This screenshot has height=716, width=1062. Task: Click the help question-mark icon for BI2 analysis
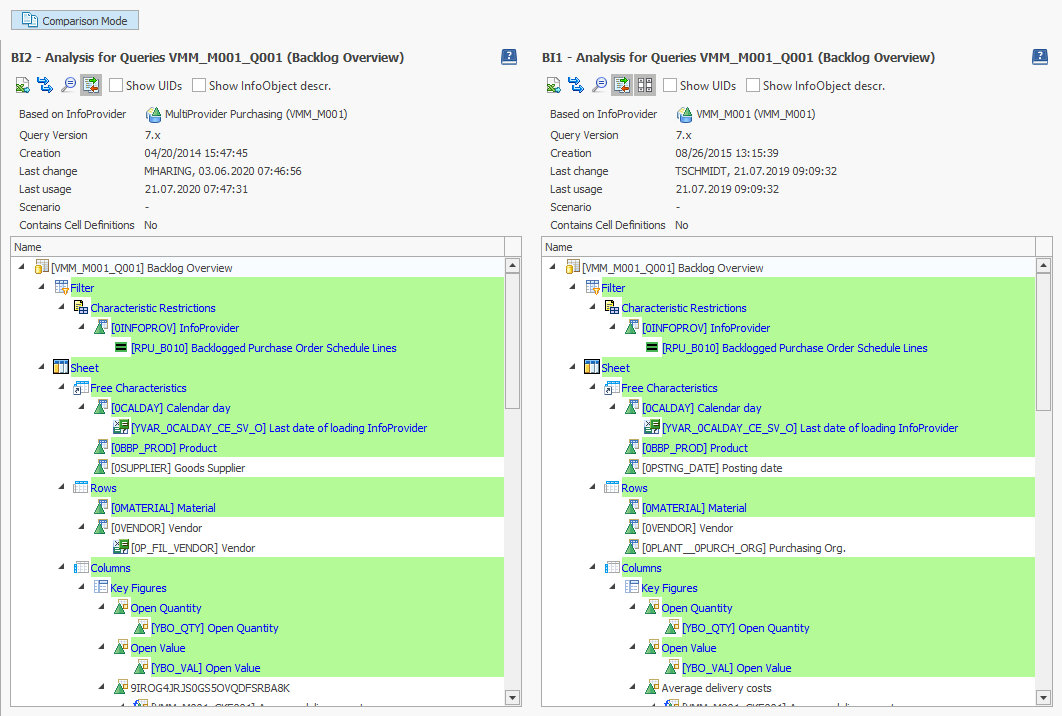pos(510,57)
